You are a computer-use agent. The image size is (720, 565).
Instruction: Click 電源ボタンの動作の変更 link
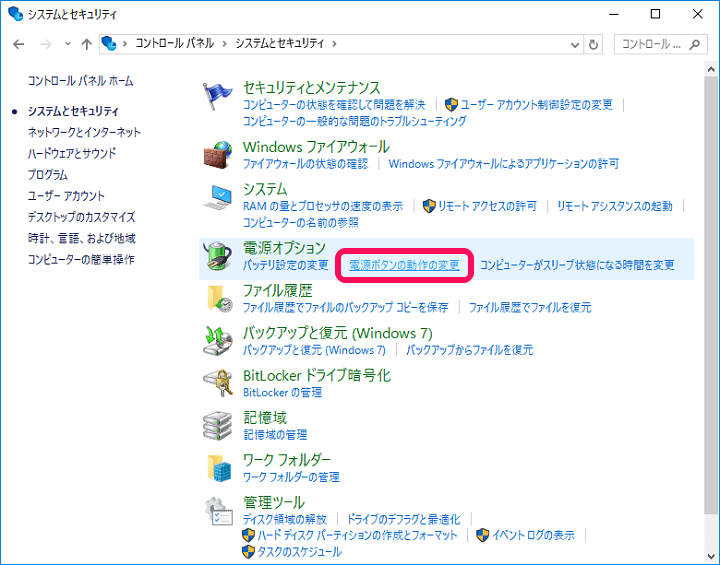[404, 265]
